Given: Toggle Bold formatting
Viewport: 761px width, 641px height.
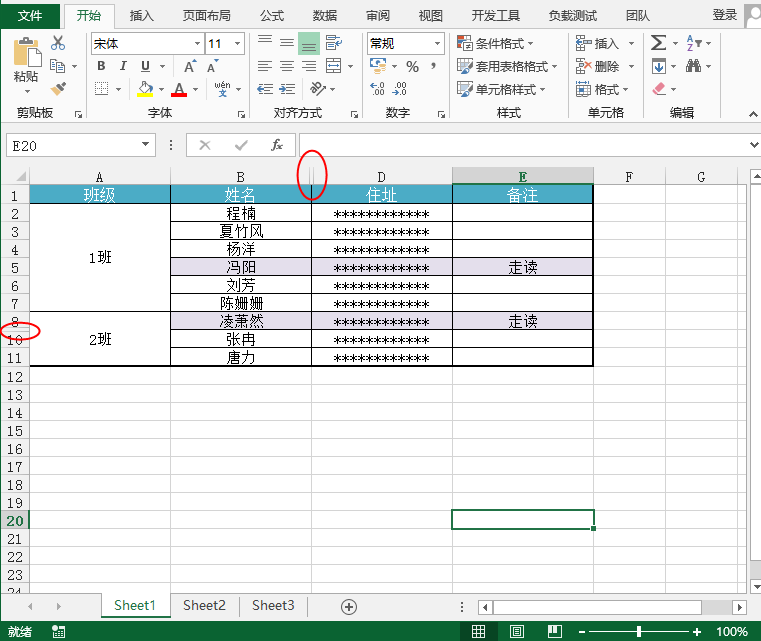Looking at the screenshot, I should coord(101,66).
